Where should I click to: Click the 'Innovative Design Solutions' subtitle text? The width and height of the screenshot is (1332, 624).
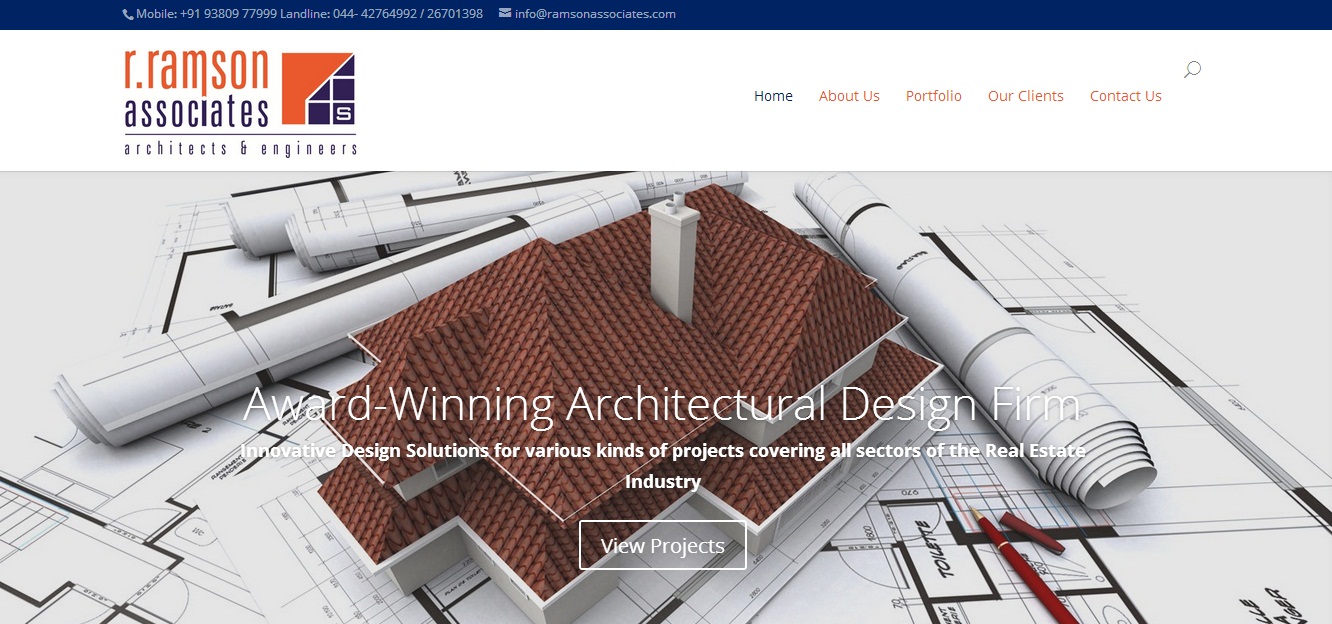point(663,451)
